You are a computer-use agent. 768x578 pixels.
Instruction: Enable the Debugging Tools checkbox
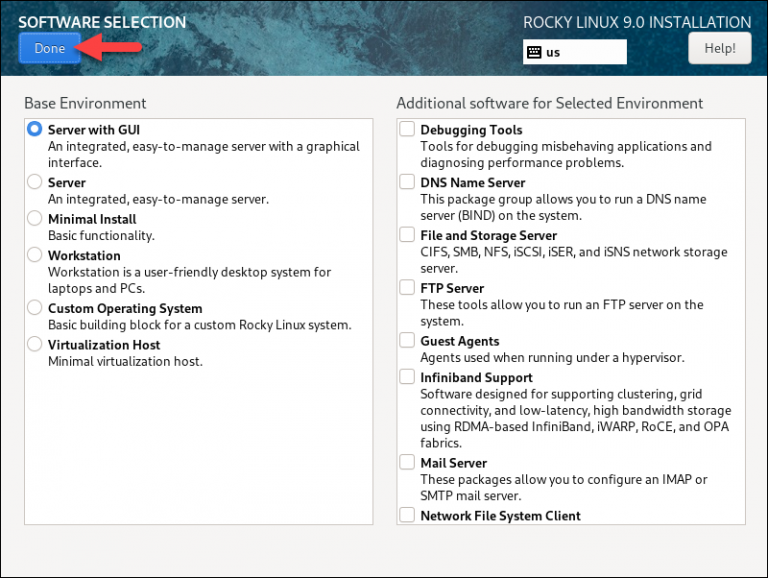click(x=407, y=129)
